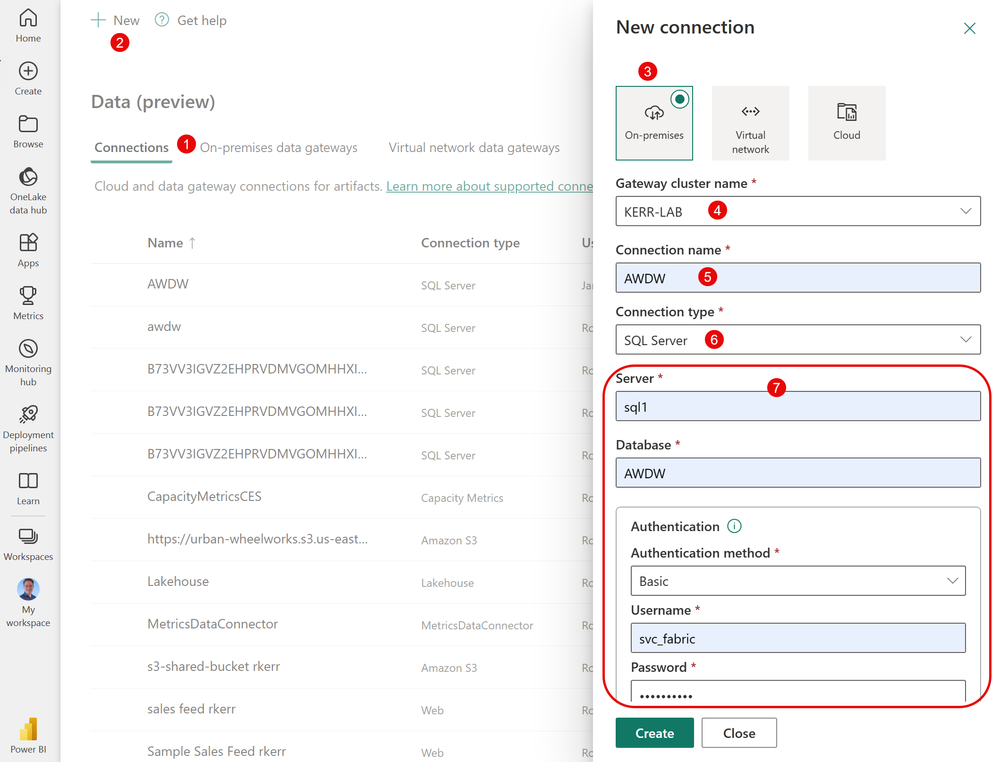The height and width of the screenshot is (762, 1000).
Task: Select the Virtual network connection option
Action: [x=750, y=122]
